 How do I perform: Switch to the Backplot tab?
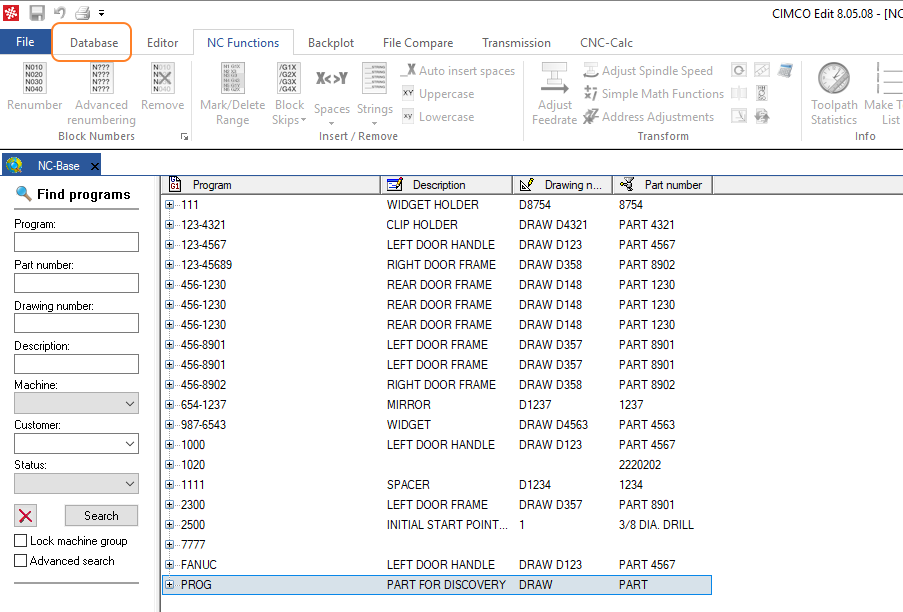click(x=331, y=43)
